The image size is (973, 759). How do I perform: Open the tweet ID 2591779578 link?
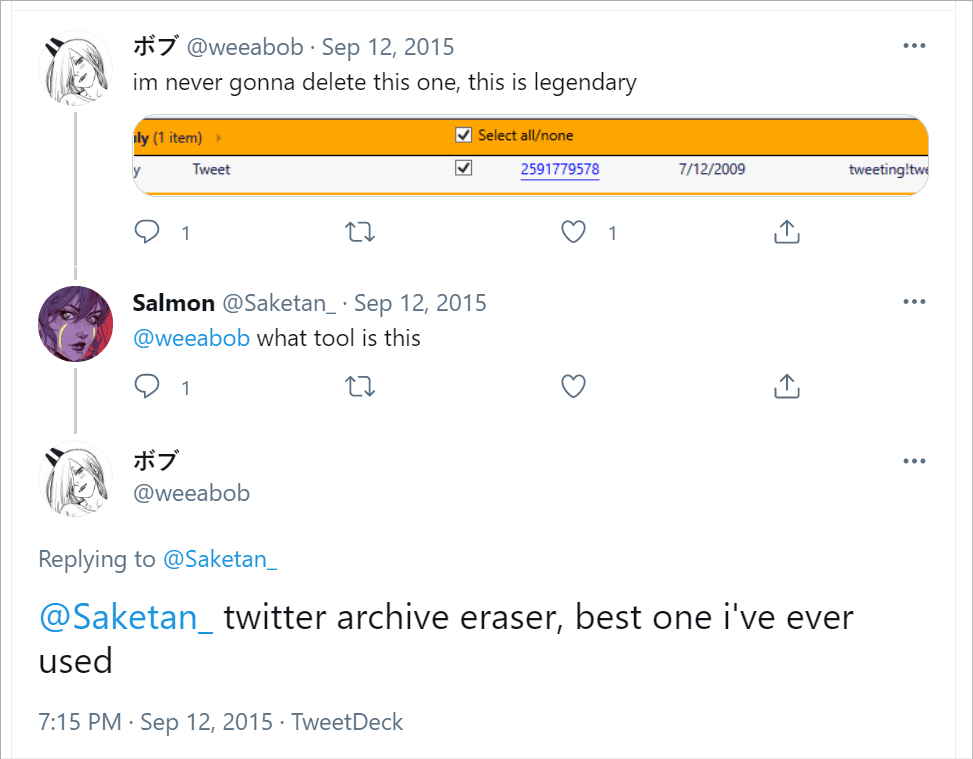pyautogui.click(x=559, y=168)
